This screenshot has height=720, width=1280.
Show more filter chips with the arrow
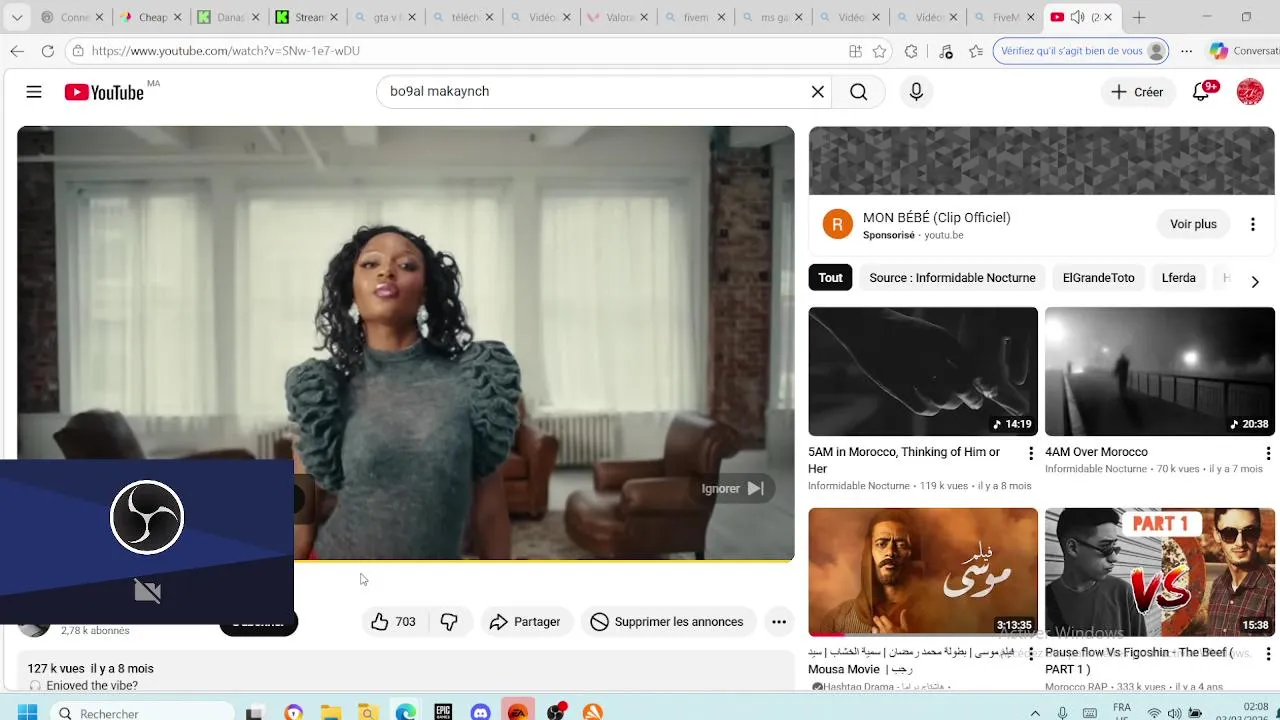(x=1255, y=281)
